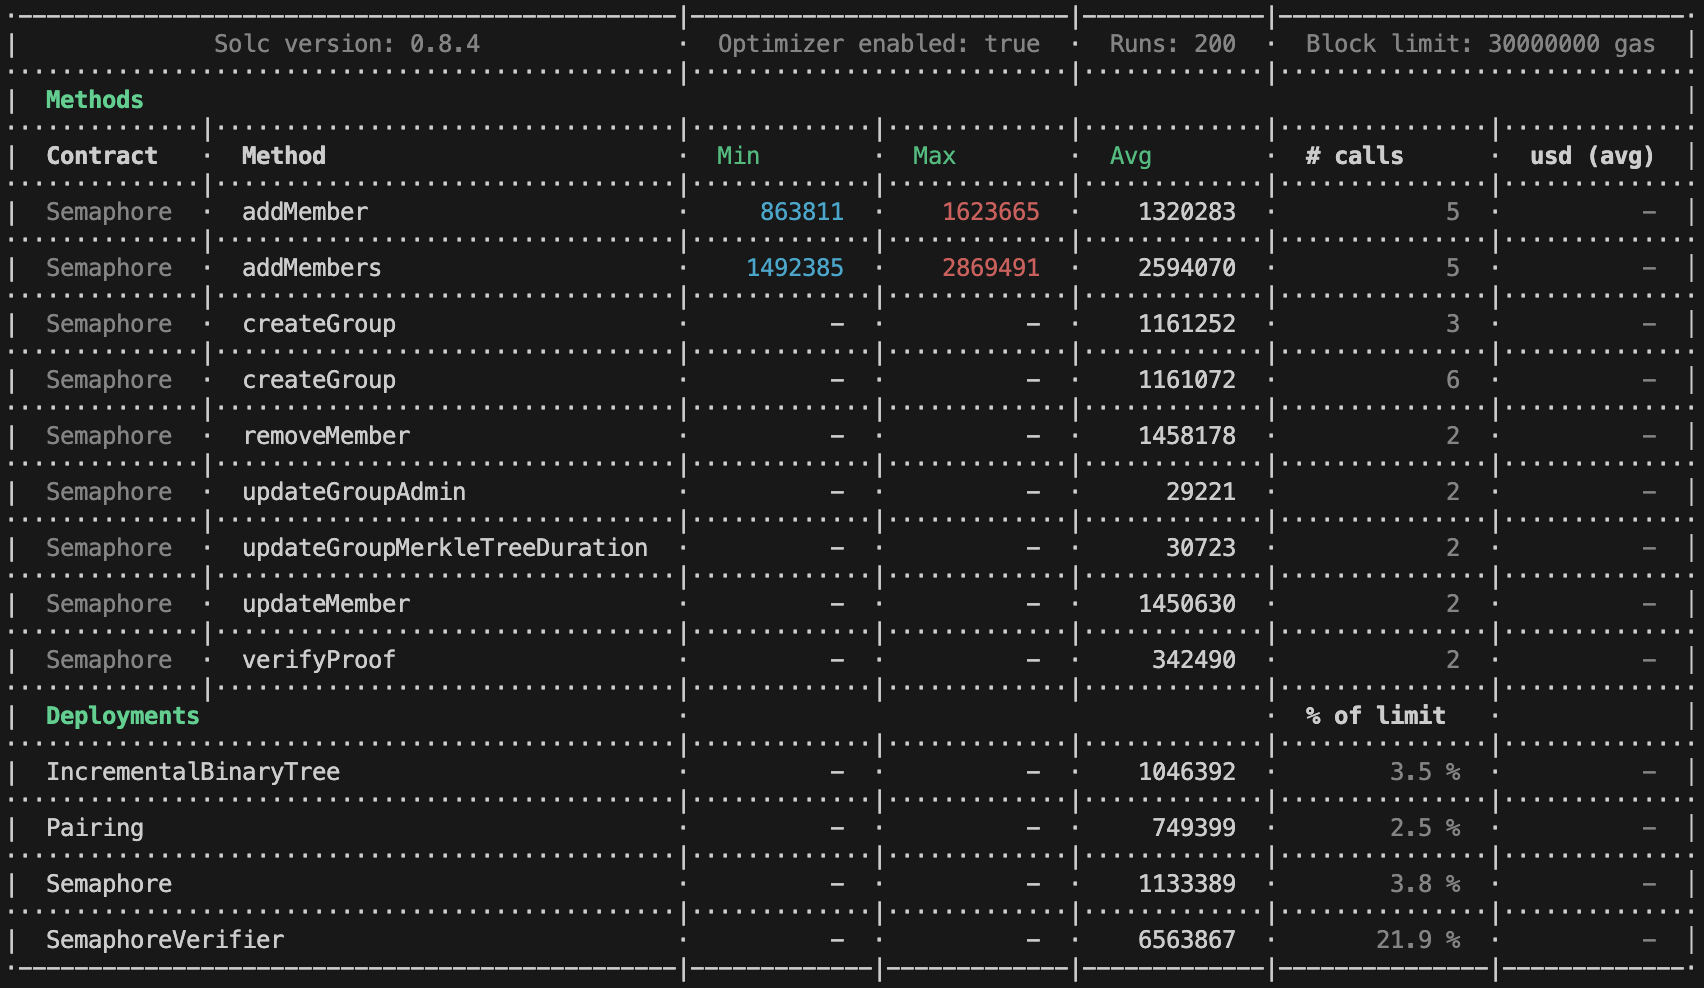This screenshot has width=1704, height=988.
Task: Click the 'Min' column header
Action: (x=739, y=156)
